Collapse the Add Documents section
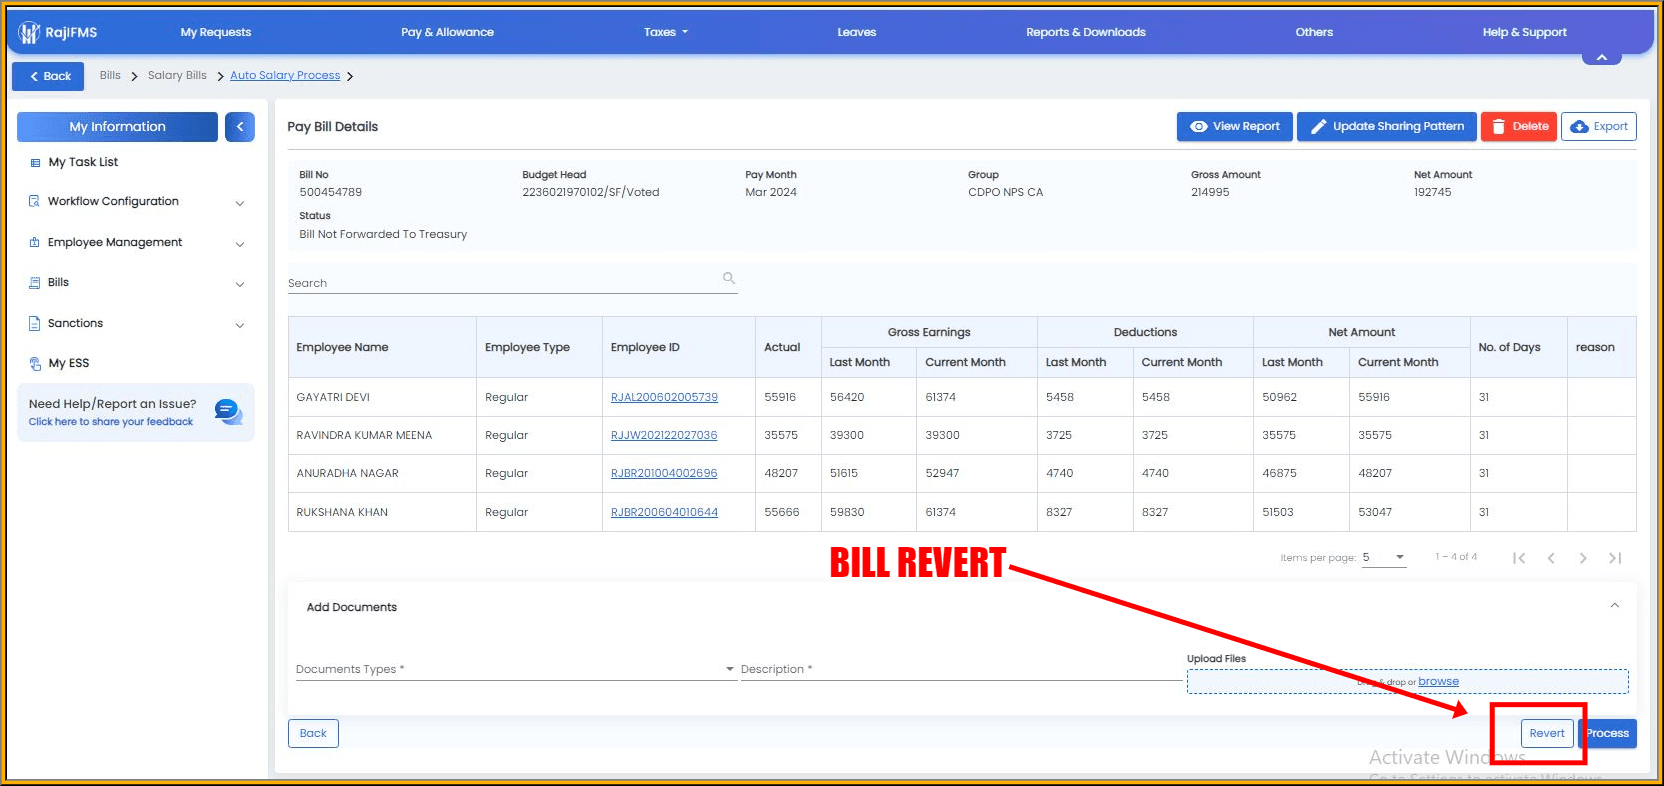This screenshot has width=1664, height=786. 1614,606
